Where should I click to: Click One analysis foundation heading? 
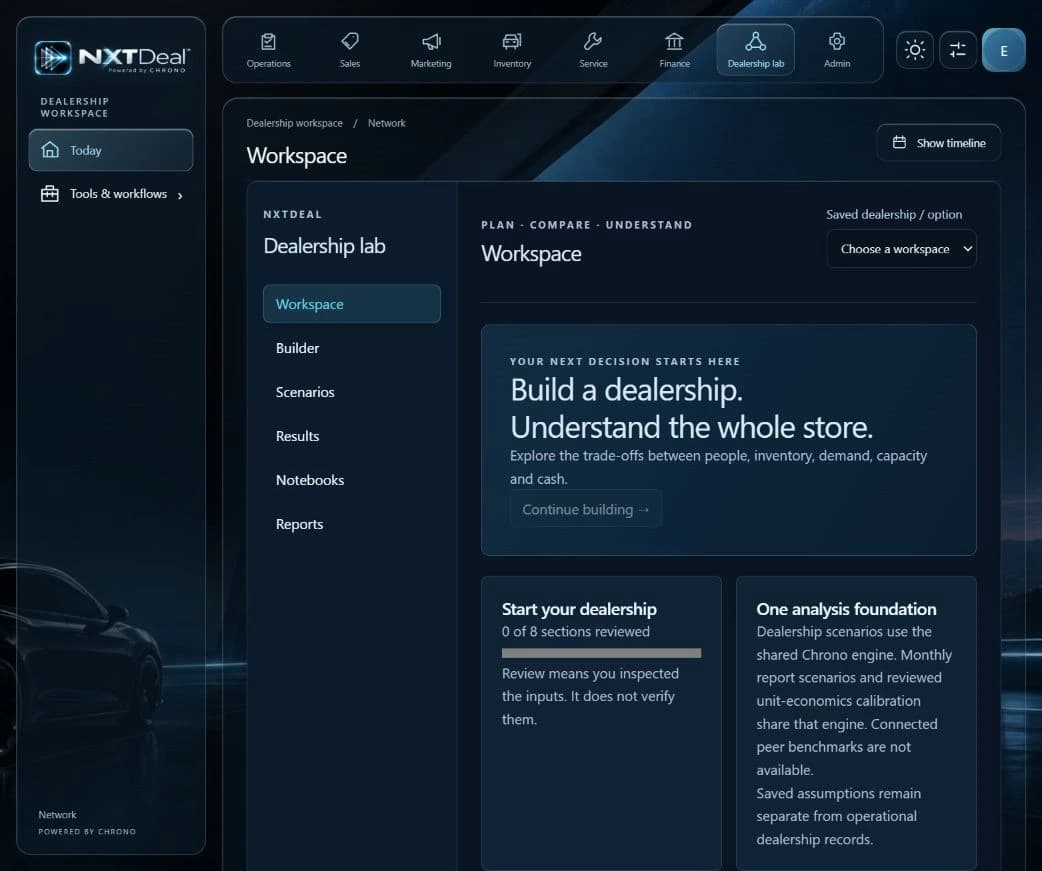(x=846, y=609)
